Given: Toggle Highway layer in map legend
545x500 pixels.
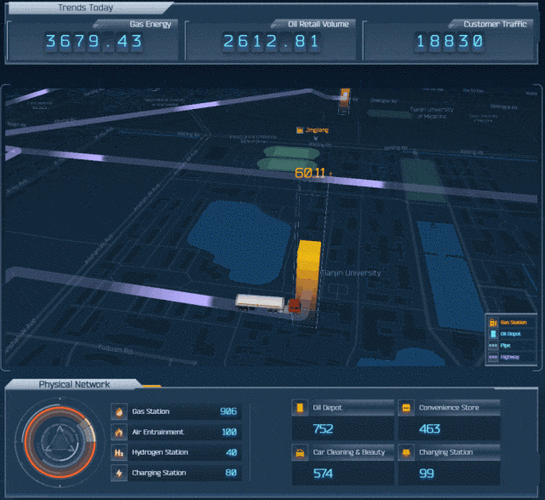Looking at the screenshot, I should (x=509, y=357).
